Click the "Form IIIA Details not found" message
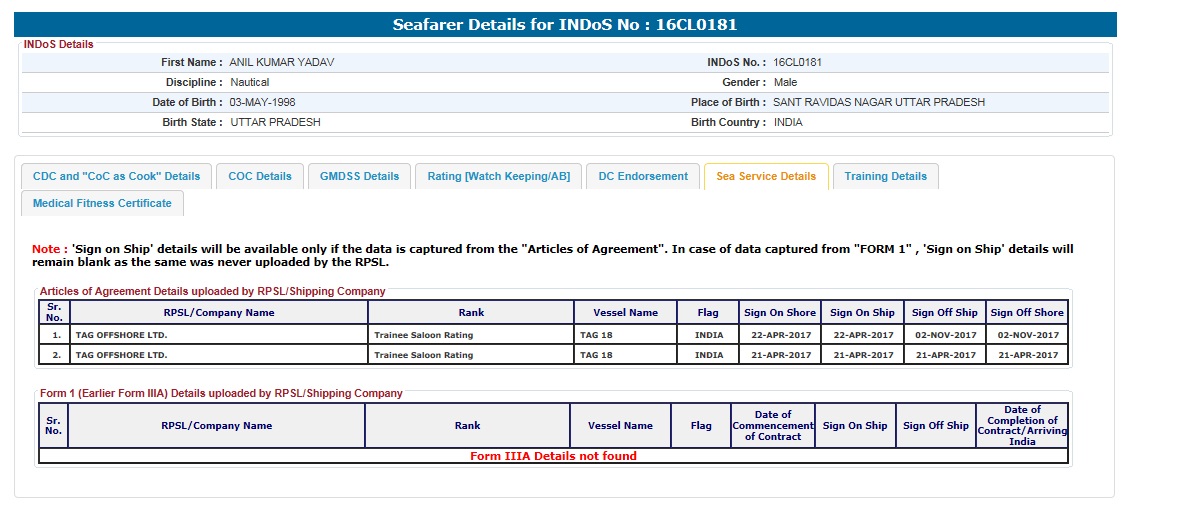1180x515 pixels. pos(553,456)
